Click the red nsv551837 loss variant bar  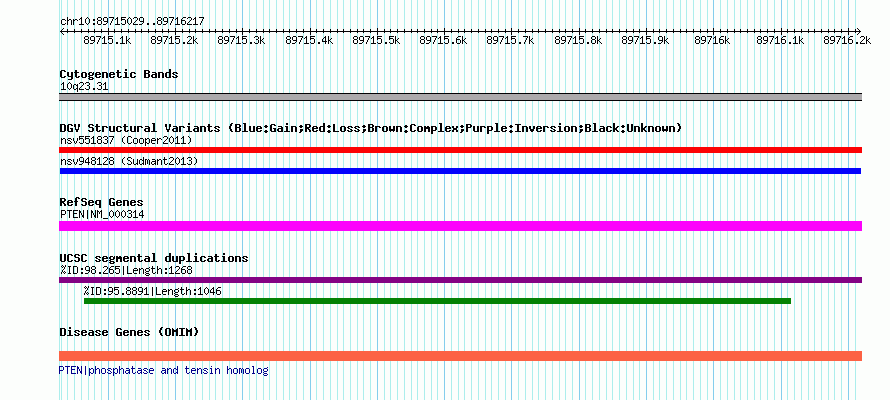point(460,150)
